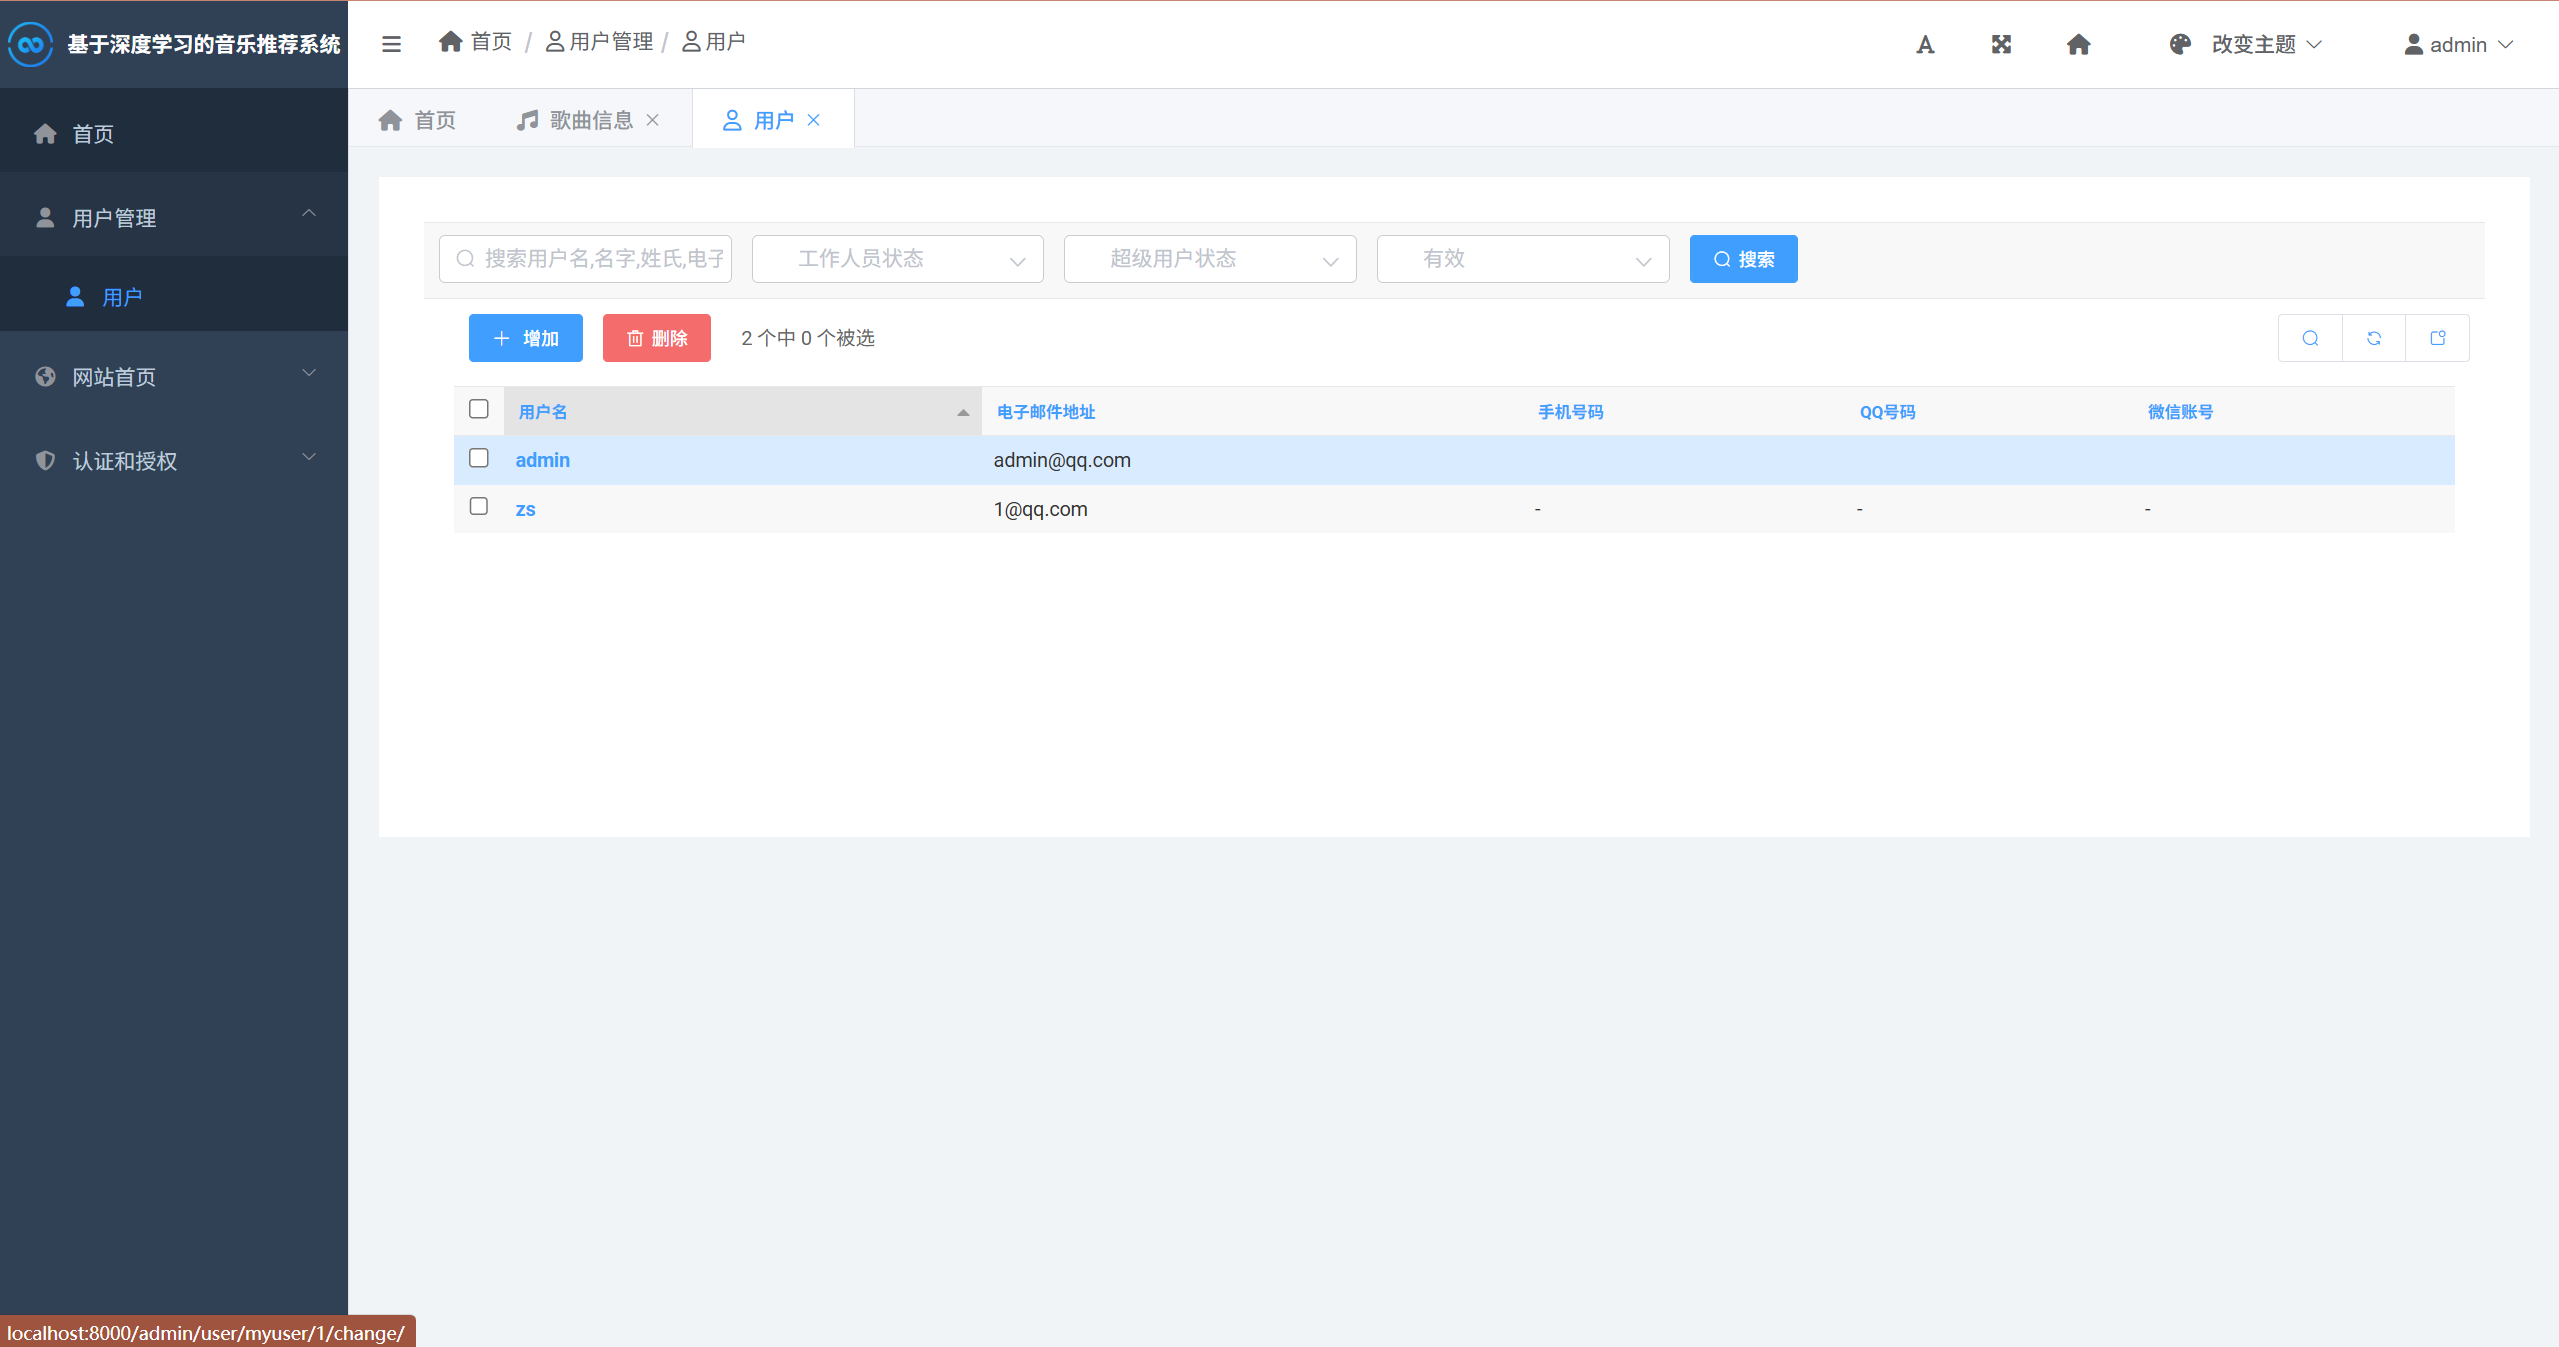Switch to the 歌曲信息 tab
The image size is (2559, 1347).
pyautogui.click(x=590, y=120)
